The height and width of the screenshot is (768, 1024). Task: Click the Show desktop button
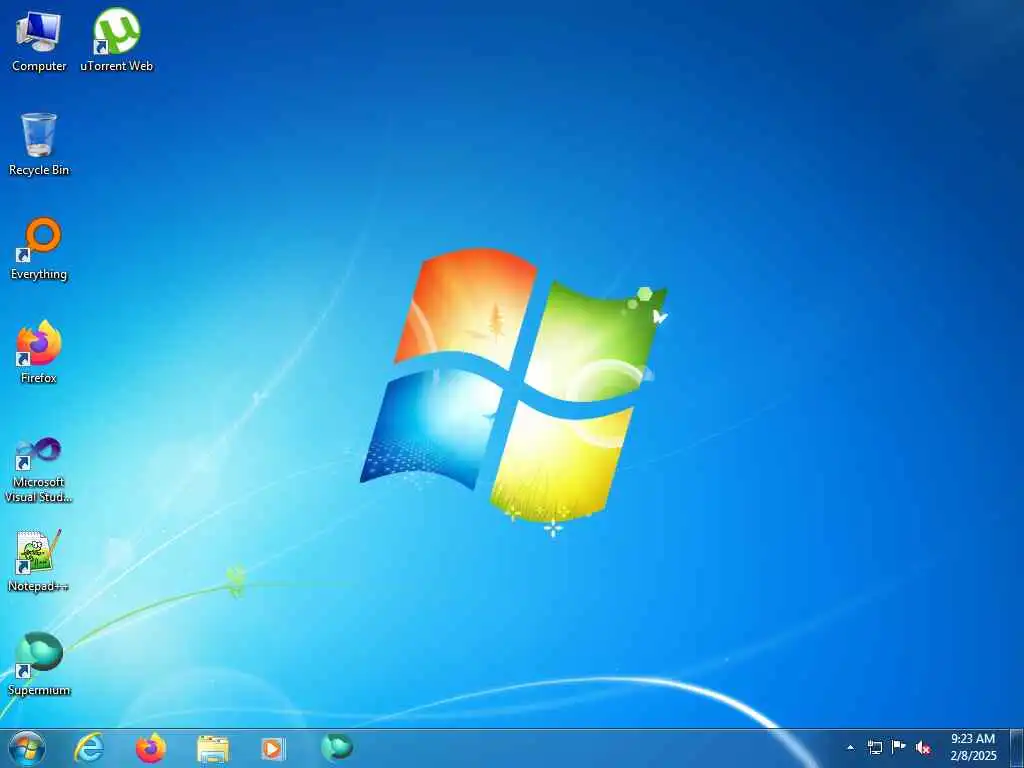pyautogui.click(x=1017, y=748)
